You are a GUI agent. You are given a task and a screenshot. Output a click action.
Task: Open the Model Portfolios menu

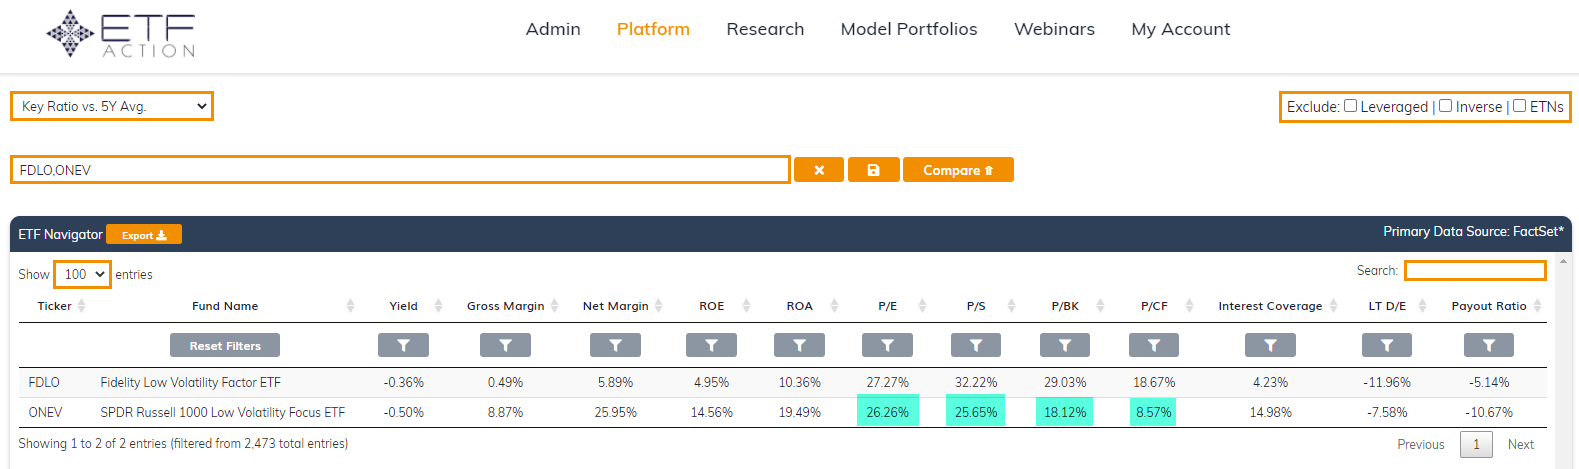click(909, 29)
